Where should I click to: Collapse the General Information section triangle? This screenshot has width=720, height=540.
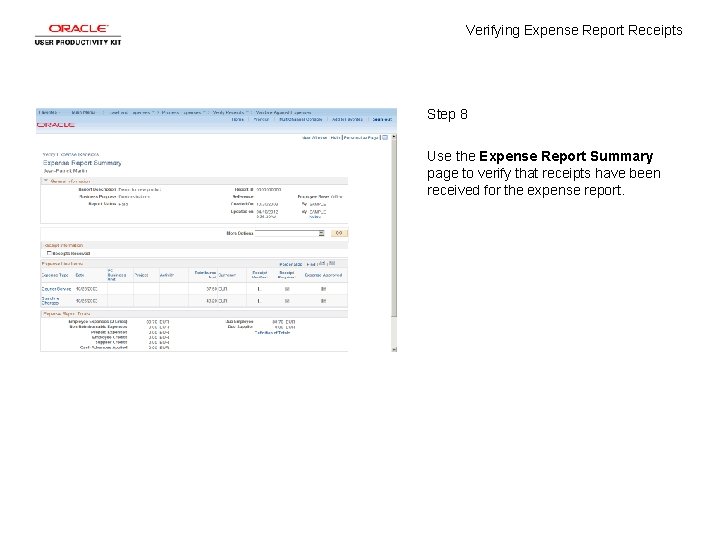tap(46, 181)
